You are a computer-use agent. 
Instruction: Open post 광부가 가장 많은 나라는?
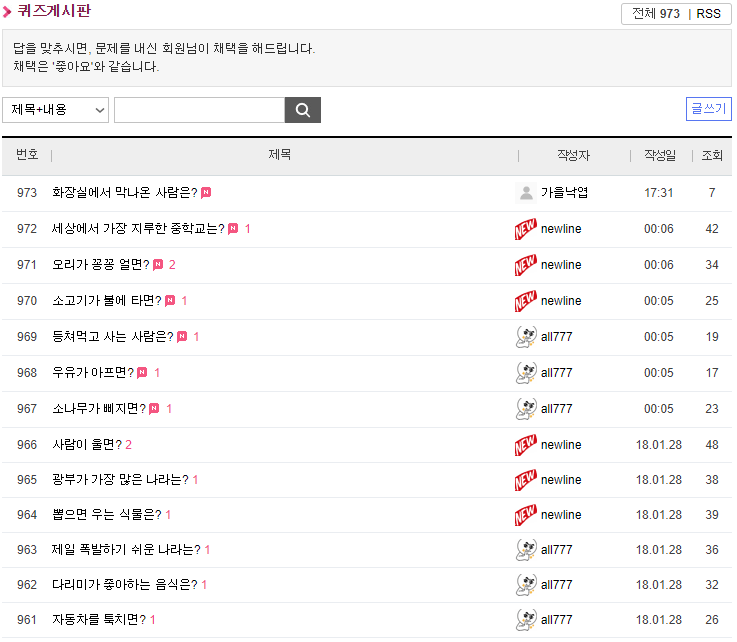[120, 480]
